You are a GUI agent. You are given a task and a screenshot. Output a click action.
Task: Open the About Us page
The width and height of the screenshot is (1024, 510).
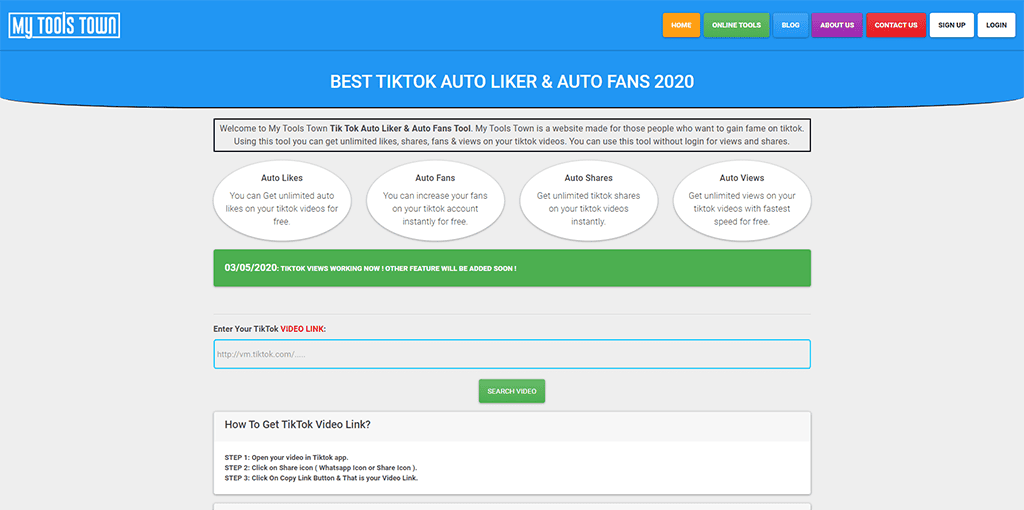pyautogui.click(x=837, y=25)
